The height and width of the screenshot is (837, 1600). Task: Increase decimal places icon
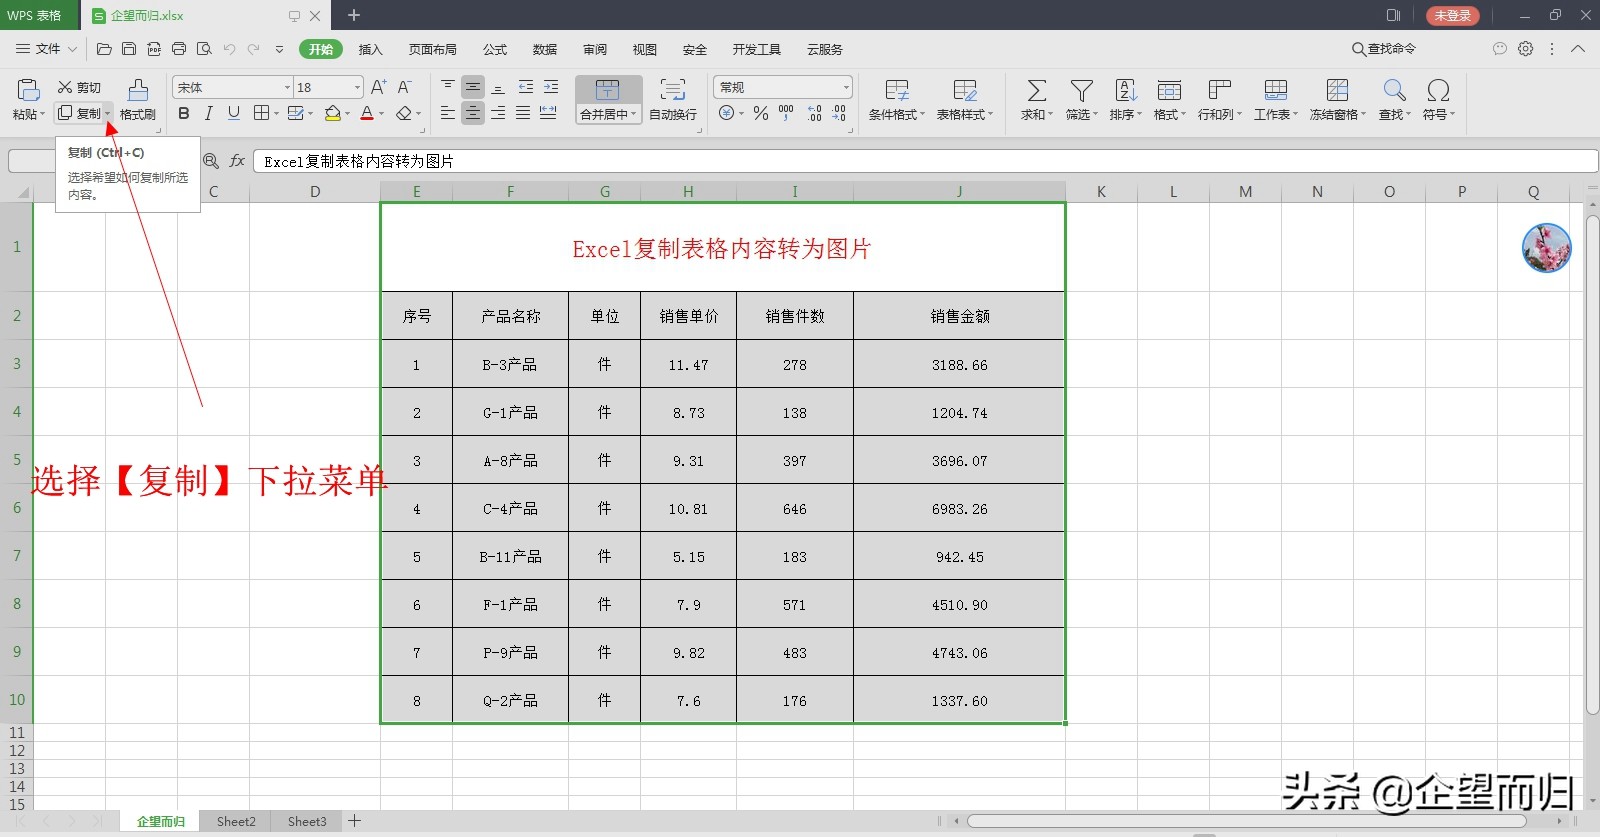pyautogui.click(x=815, y=113)
